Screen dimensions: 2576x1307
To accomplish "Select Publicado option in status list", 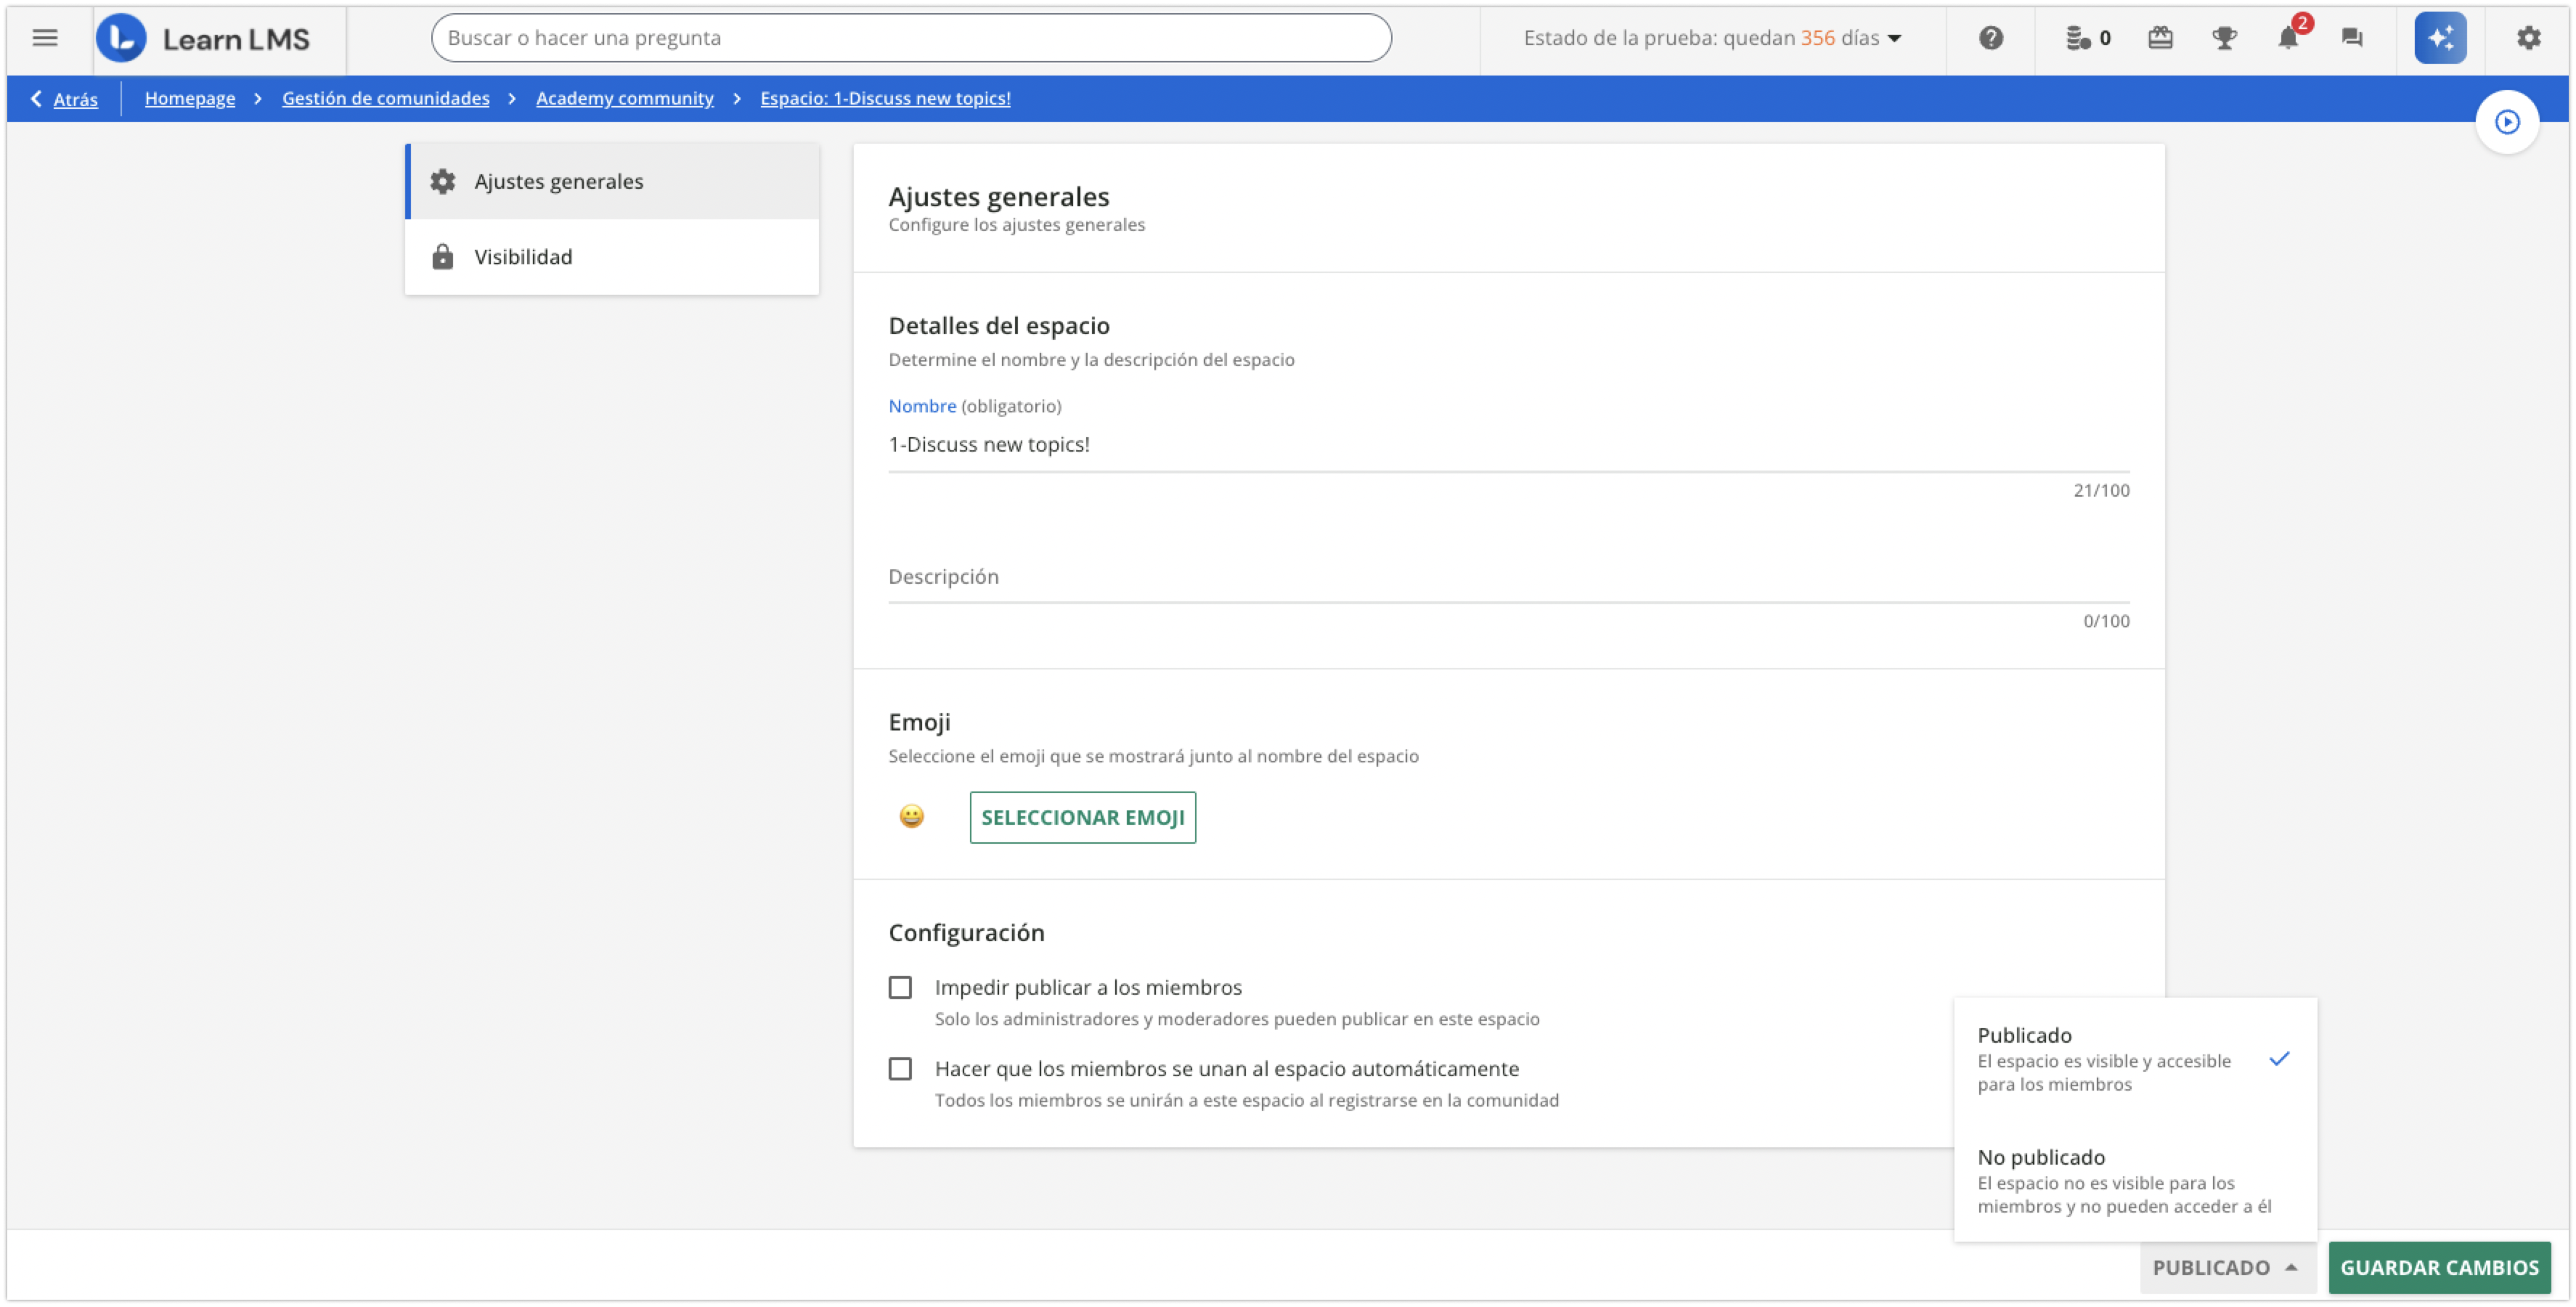I will [2124, 1058].
